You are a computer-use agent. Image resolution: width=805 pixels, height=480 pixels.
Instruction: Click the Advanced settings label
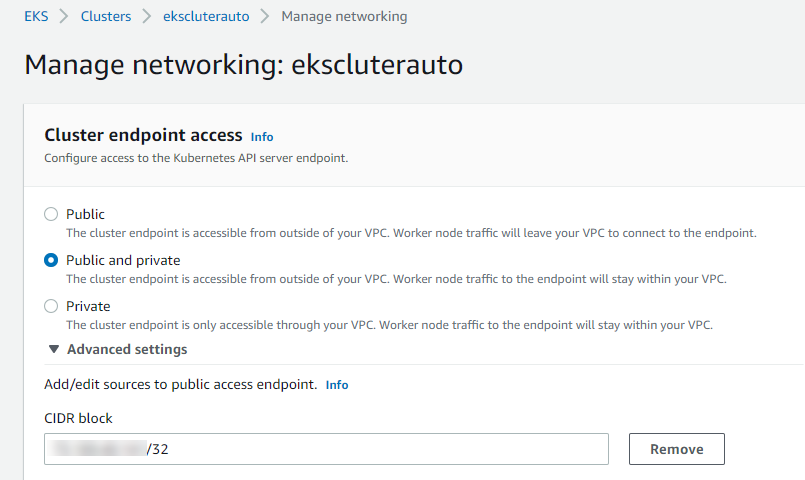coord(127,349)
